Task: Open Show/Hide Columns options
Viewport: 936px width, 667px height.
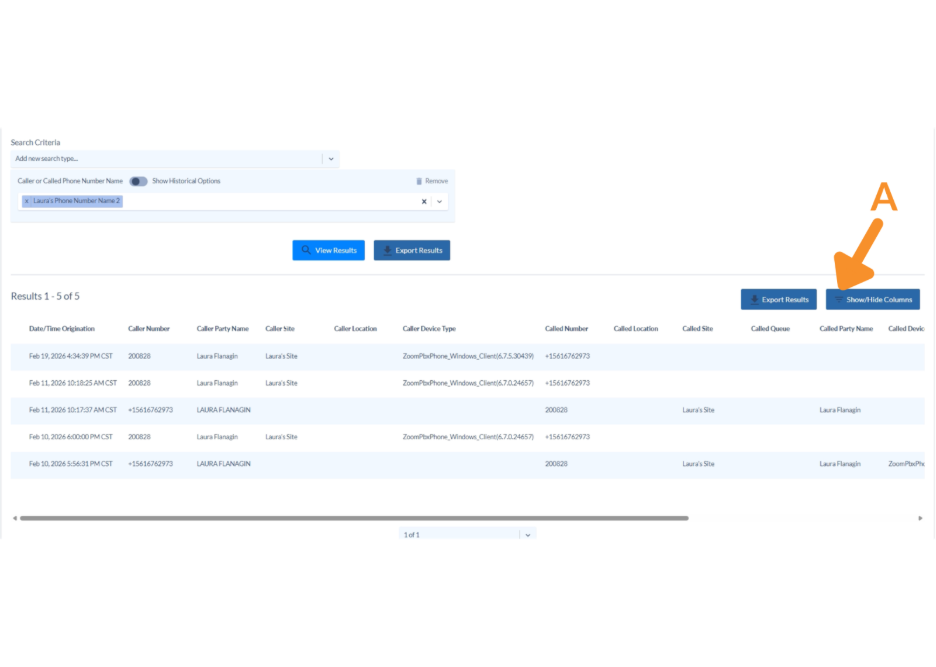Action: [872, 299]
